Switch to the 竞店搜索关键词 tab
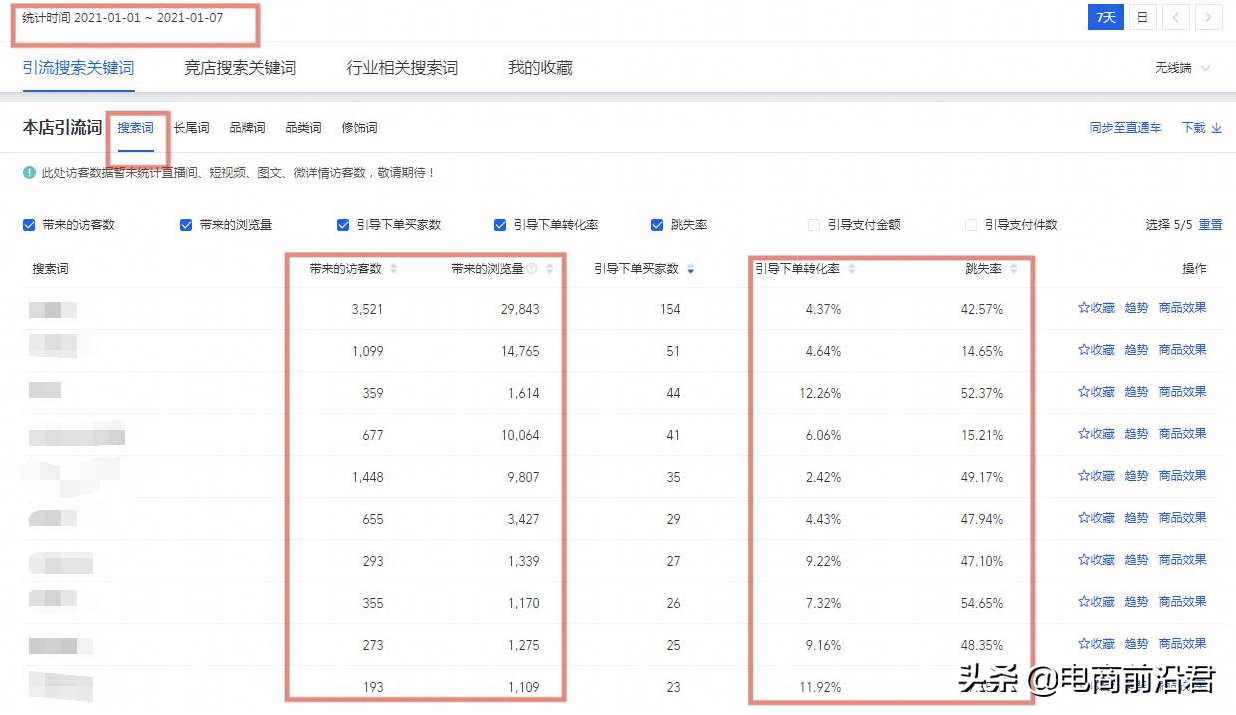The width and height of the screenshot is (1236, 715). [240, 68]
